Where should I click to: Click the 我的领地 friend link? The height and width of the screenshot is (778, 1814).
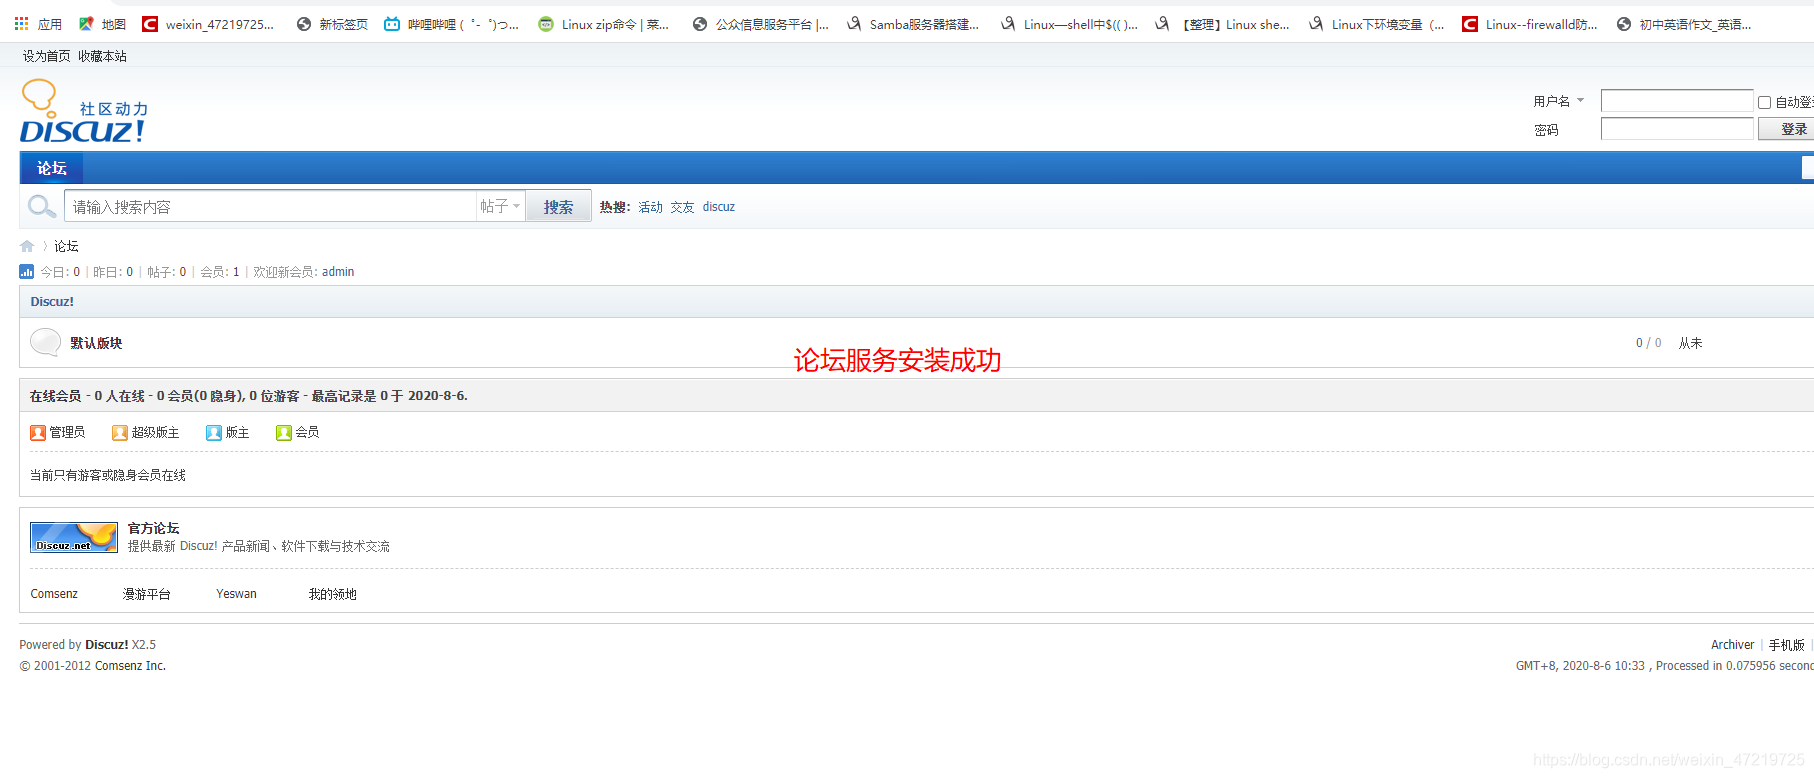[333, 594]
